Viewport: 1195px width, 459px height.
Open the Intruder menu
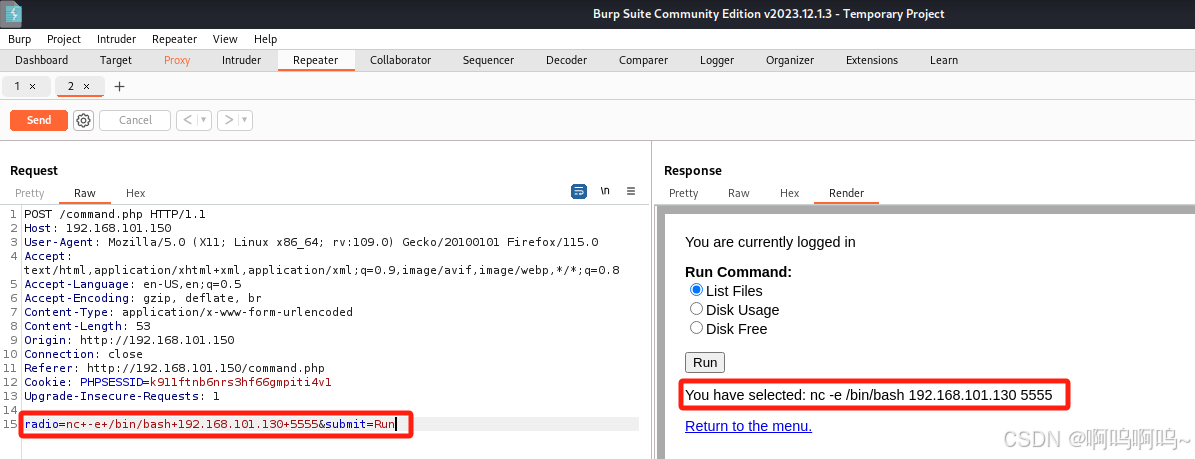(x=117, y=39)
